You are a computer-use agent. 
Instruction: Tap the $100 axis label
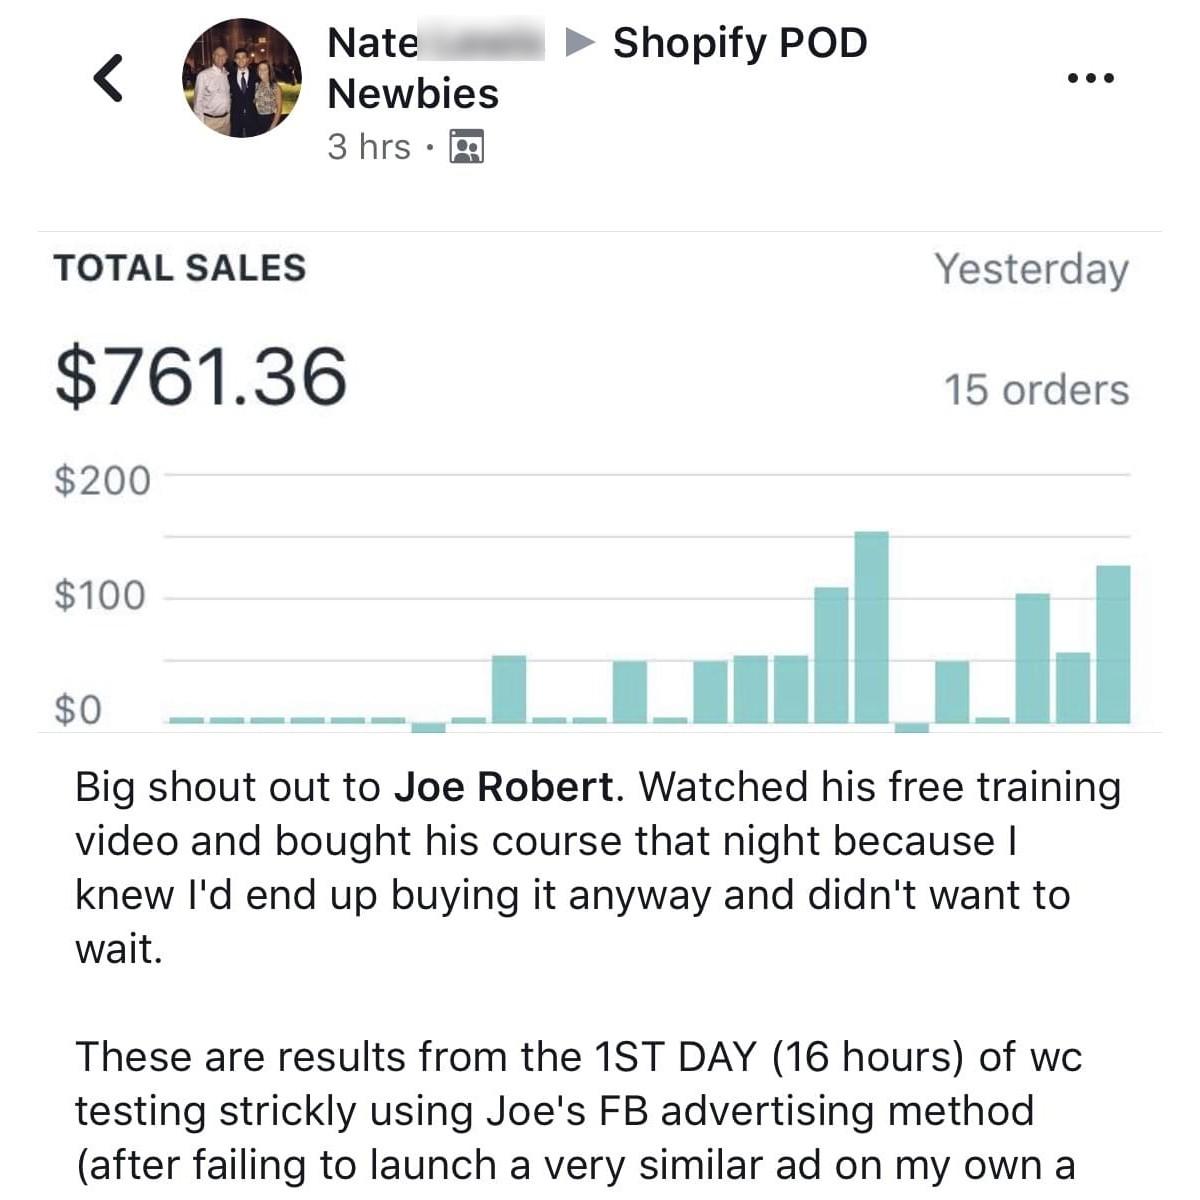tap(100, 596)
